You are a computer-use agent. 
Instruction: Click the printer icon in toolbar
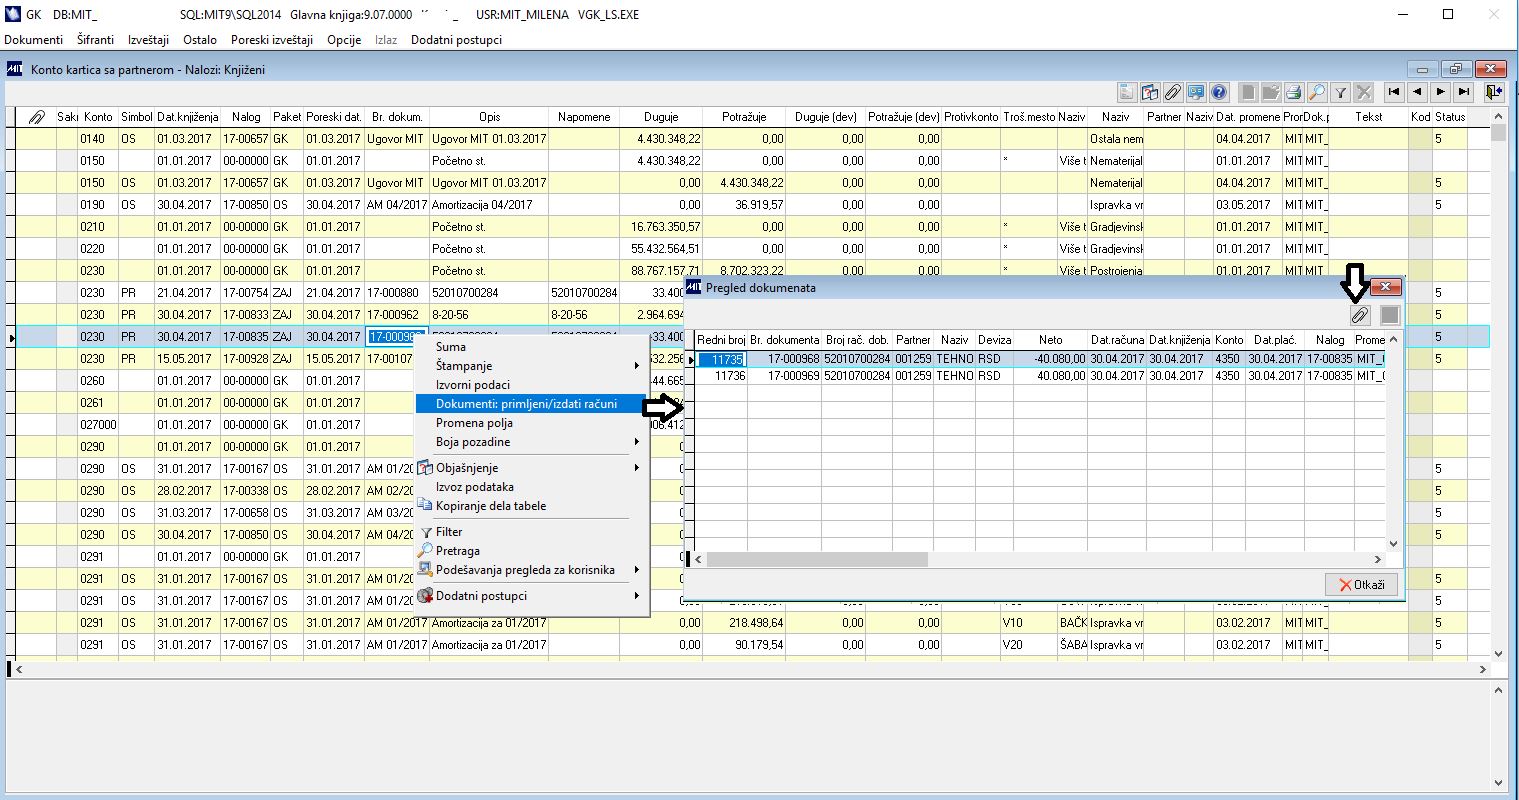pyautogui.click(x=1295, y=92)
